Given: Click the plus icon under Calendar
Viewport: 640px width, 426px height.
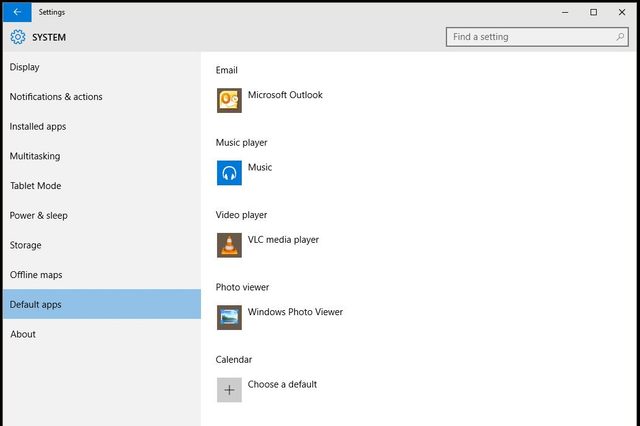Looking at the screenshot, I should tap(229, 390).
